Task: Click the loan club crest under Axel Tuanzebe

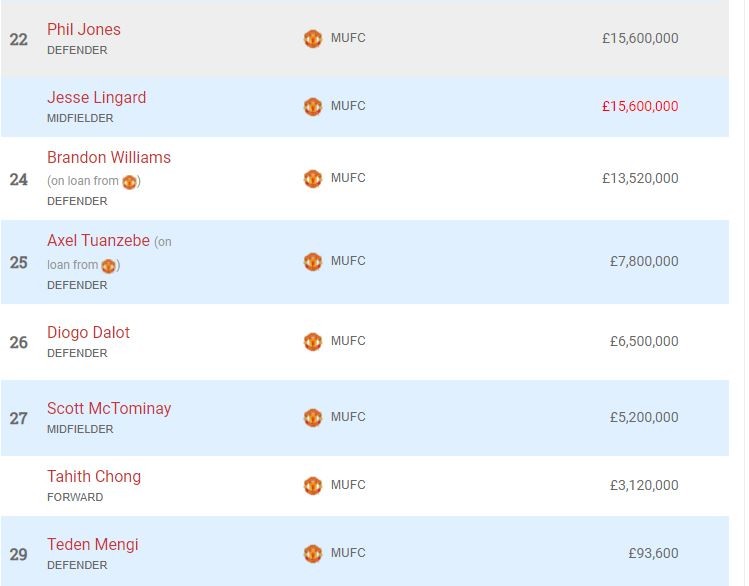Action: tap(109, 266)
